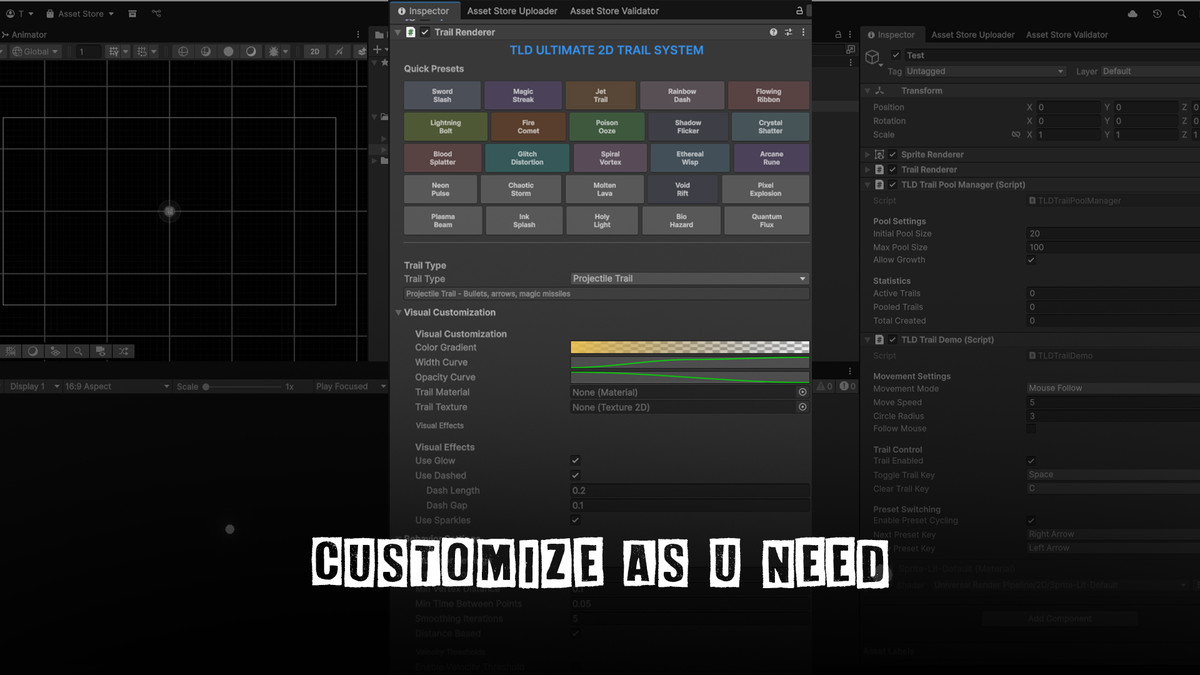
Task: Toggle the Allow Growth checkbox
Action: click(x=1031, y=260)
